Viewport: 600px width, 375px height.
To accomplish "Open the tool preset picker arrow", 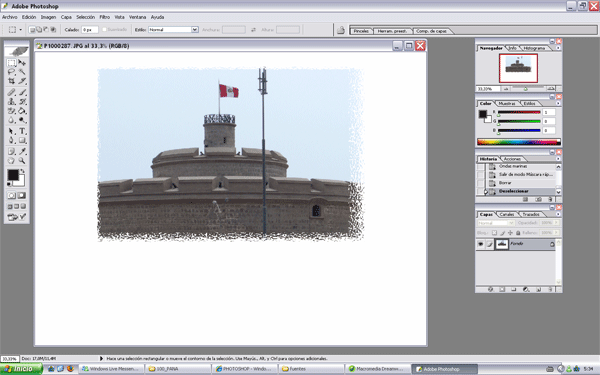I will click(x=20, y=30).
